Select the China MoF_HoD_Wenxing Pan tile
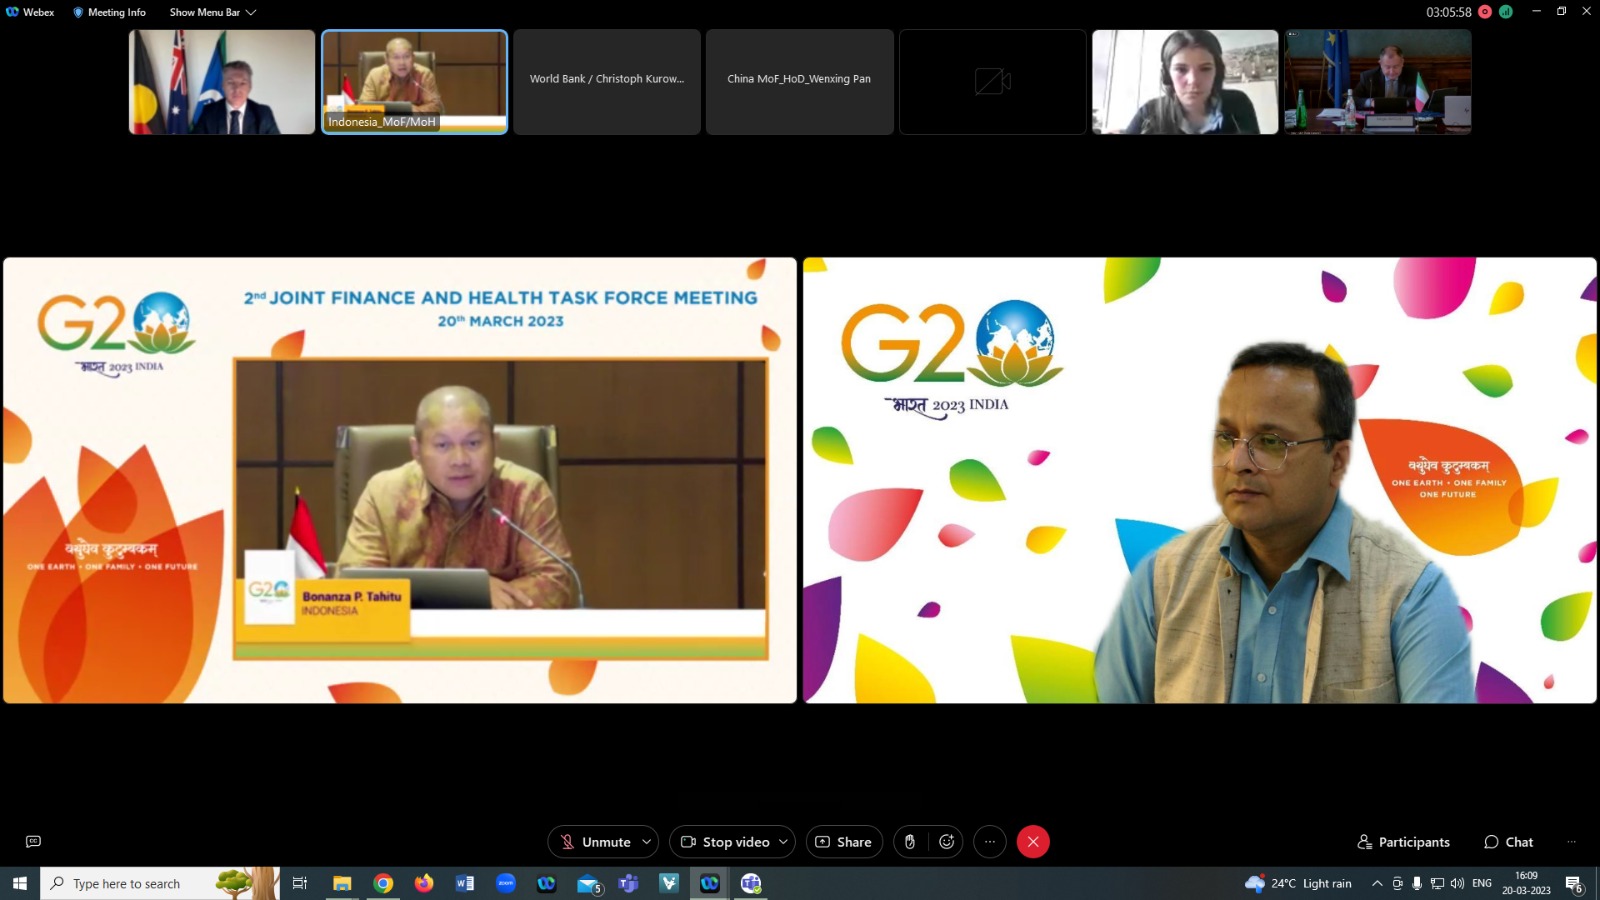The width and height of the screenshot is (1600, 900). click(800, 82)
